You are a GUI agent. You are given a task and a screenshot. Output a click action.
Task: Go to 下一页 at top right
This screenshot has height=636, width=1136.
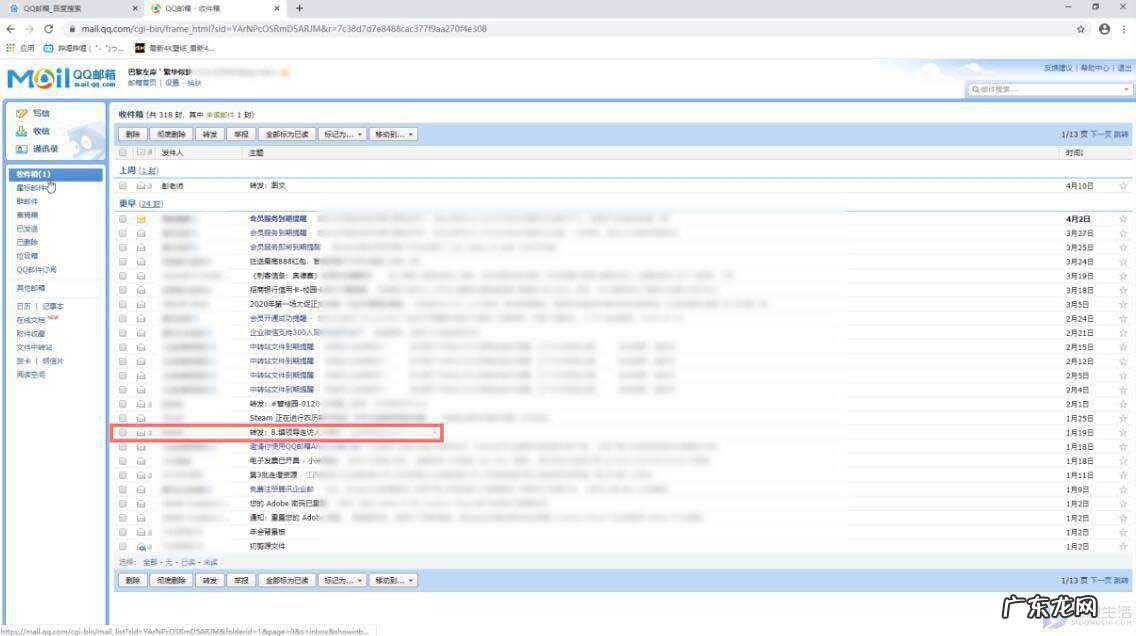pos(1099,134)
